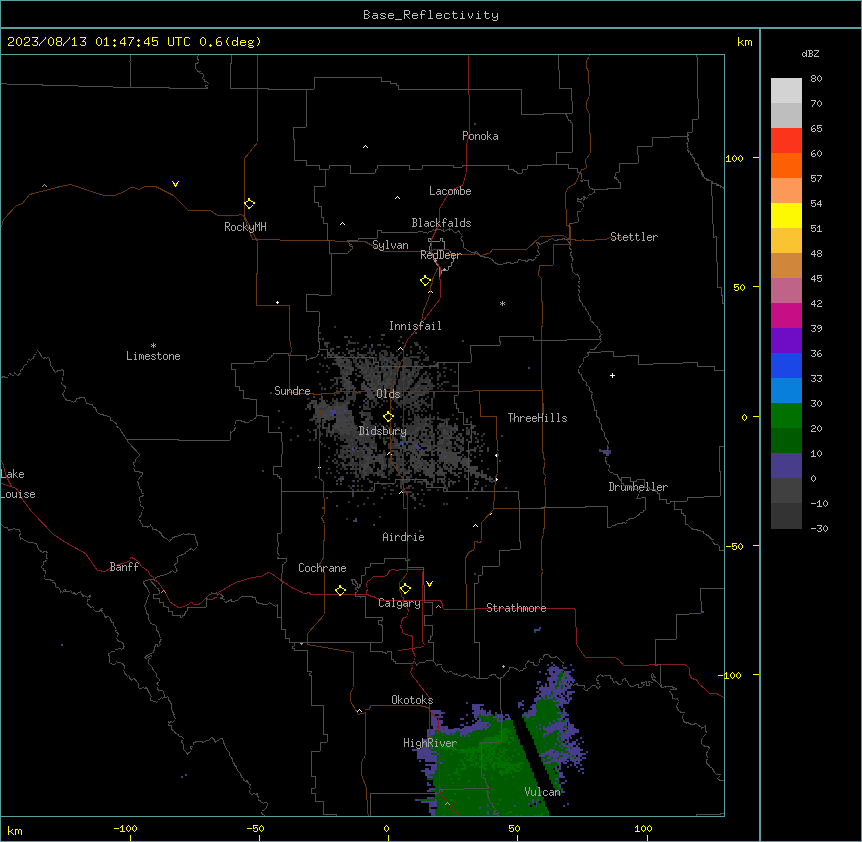Click the 50 tick on the bottom axis
This screenshot has height=842, width=862.
514,828
